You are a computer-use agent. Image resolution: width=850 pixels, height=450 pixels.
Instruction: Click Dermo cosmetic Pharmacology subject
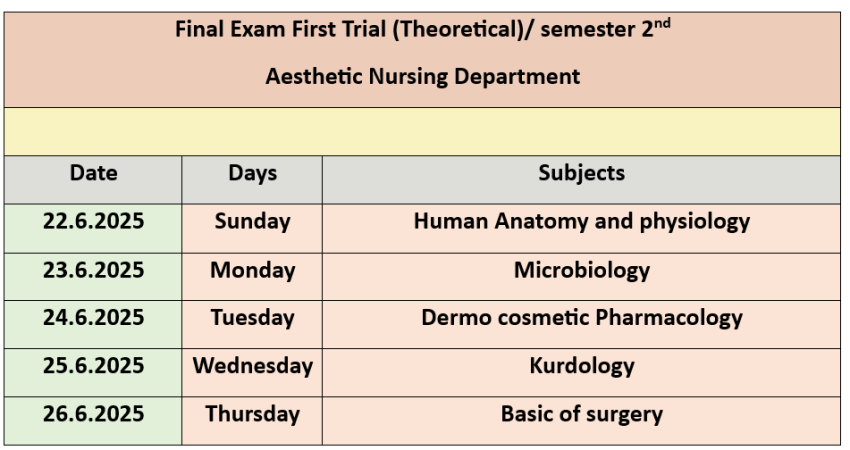coord(581,318)
